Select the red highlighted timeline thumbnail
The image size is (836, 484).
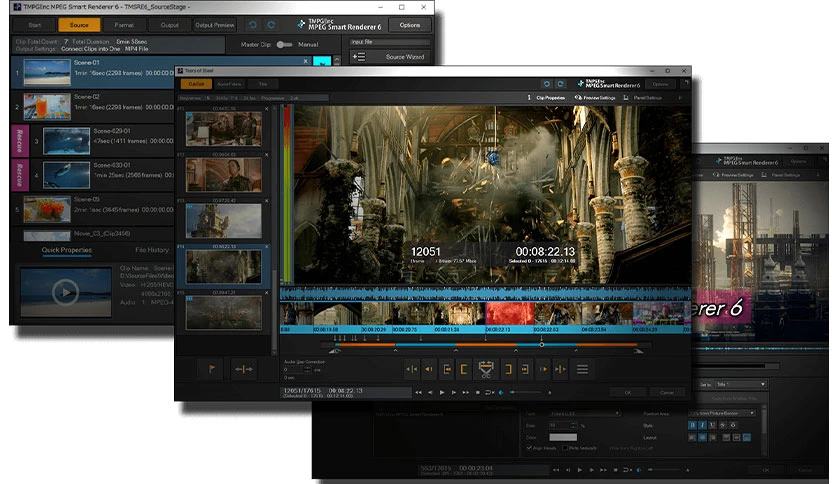tap(510, 313)
